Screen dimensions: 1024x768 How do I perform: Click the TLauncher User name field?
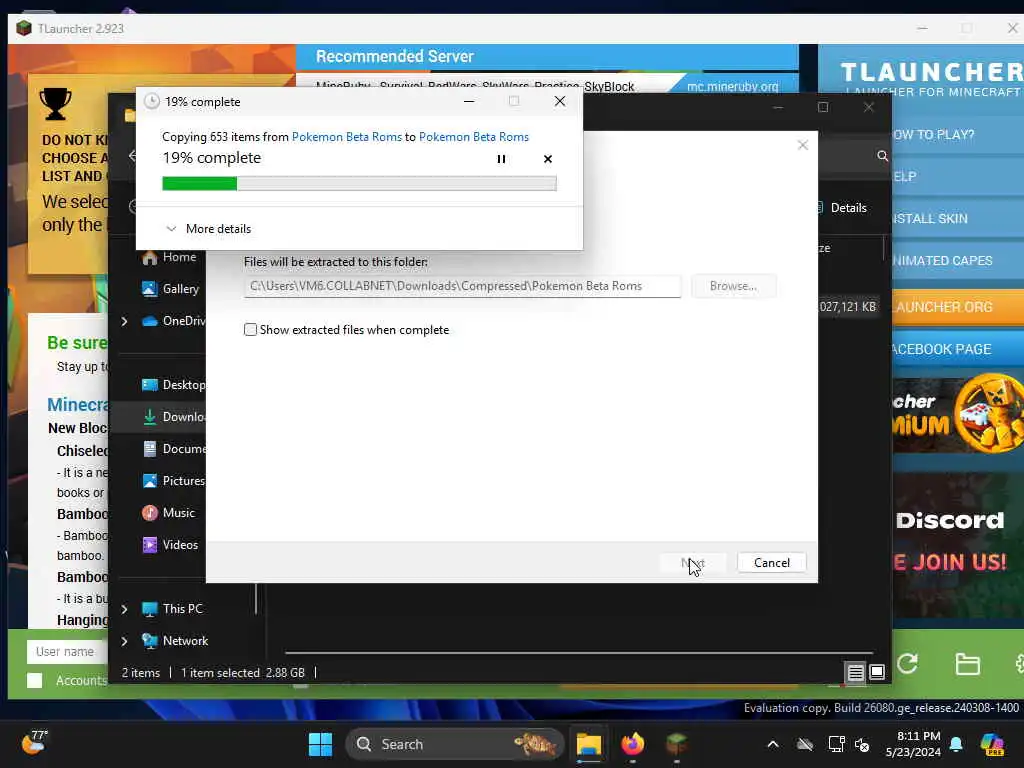(68, 652)
